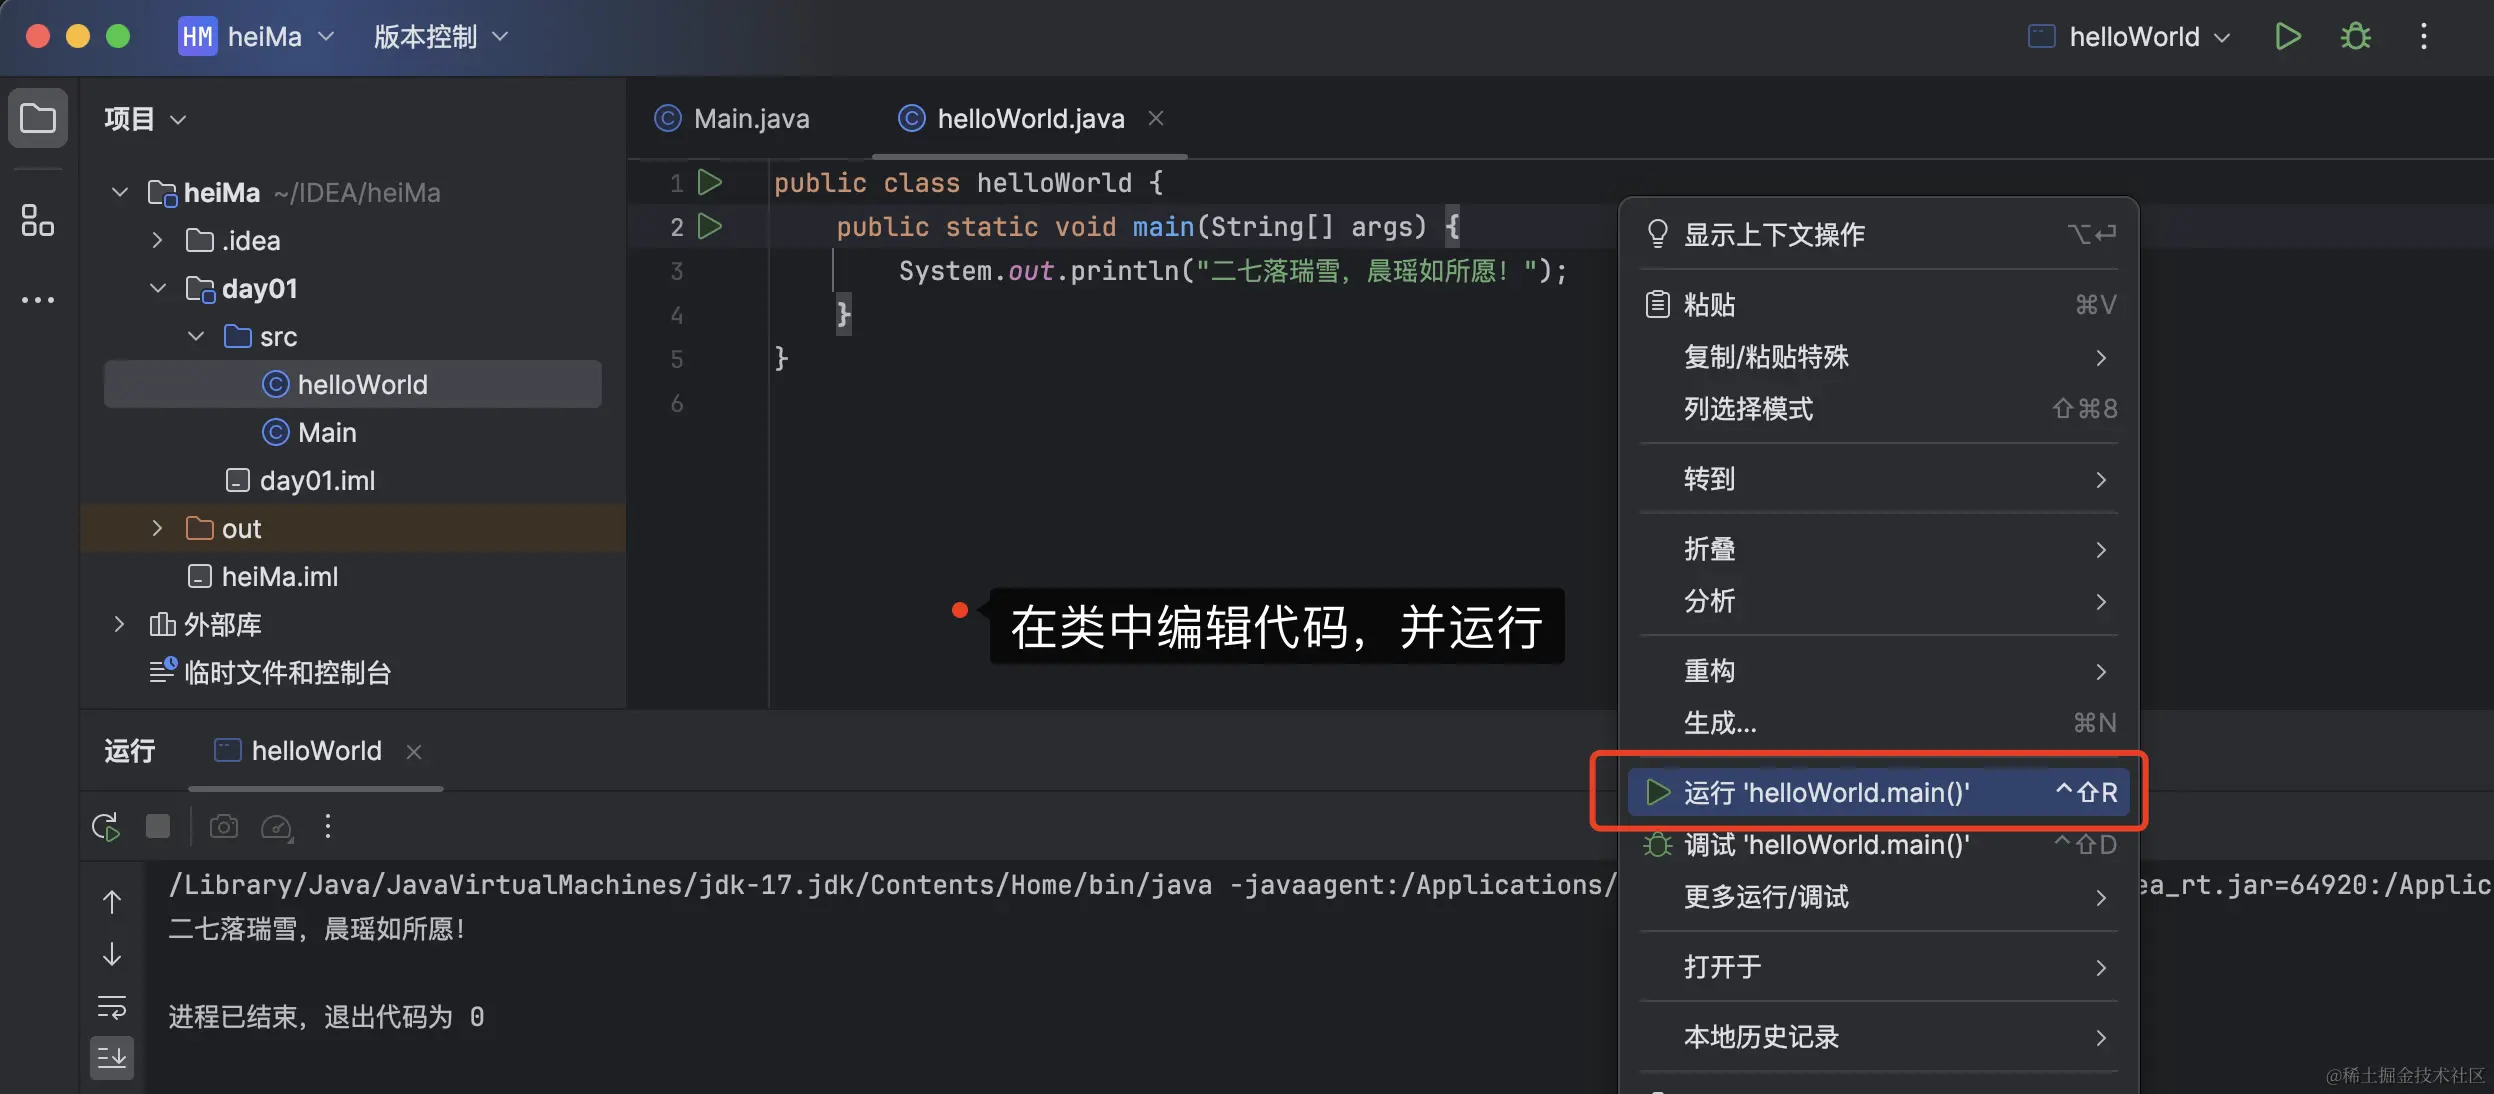Open the Open In submenu
This screenshot has height=1094, width=2494.
pos(1879,967)
